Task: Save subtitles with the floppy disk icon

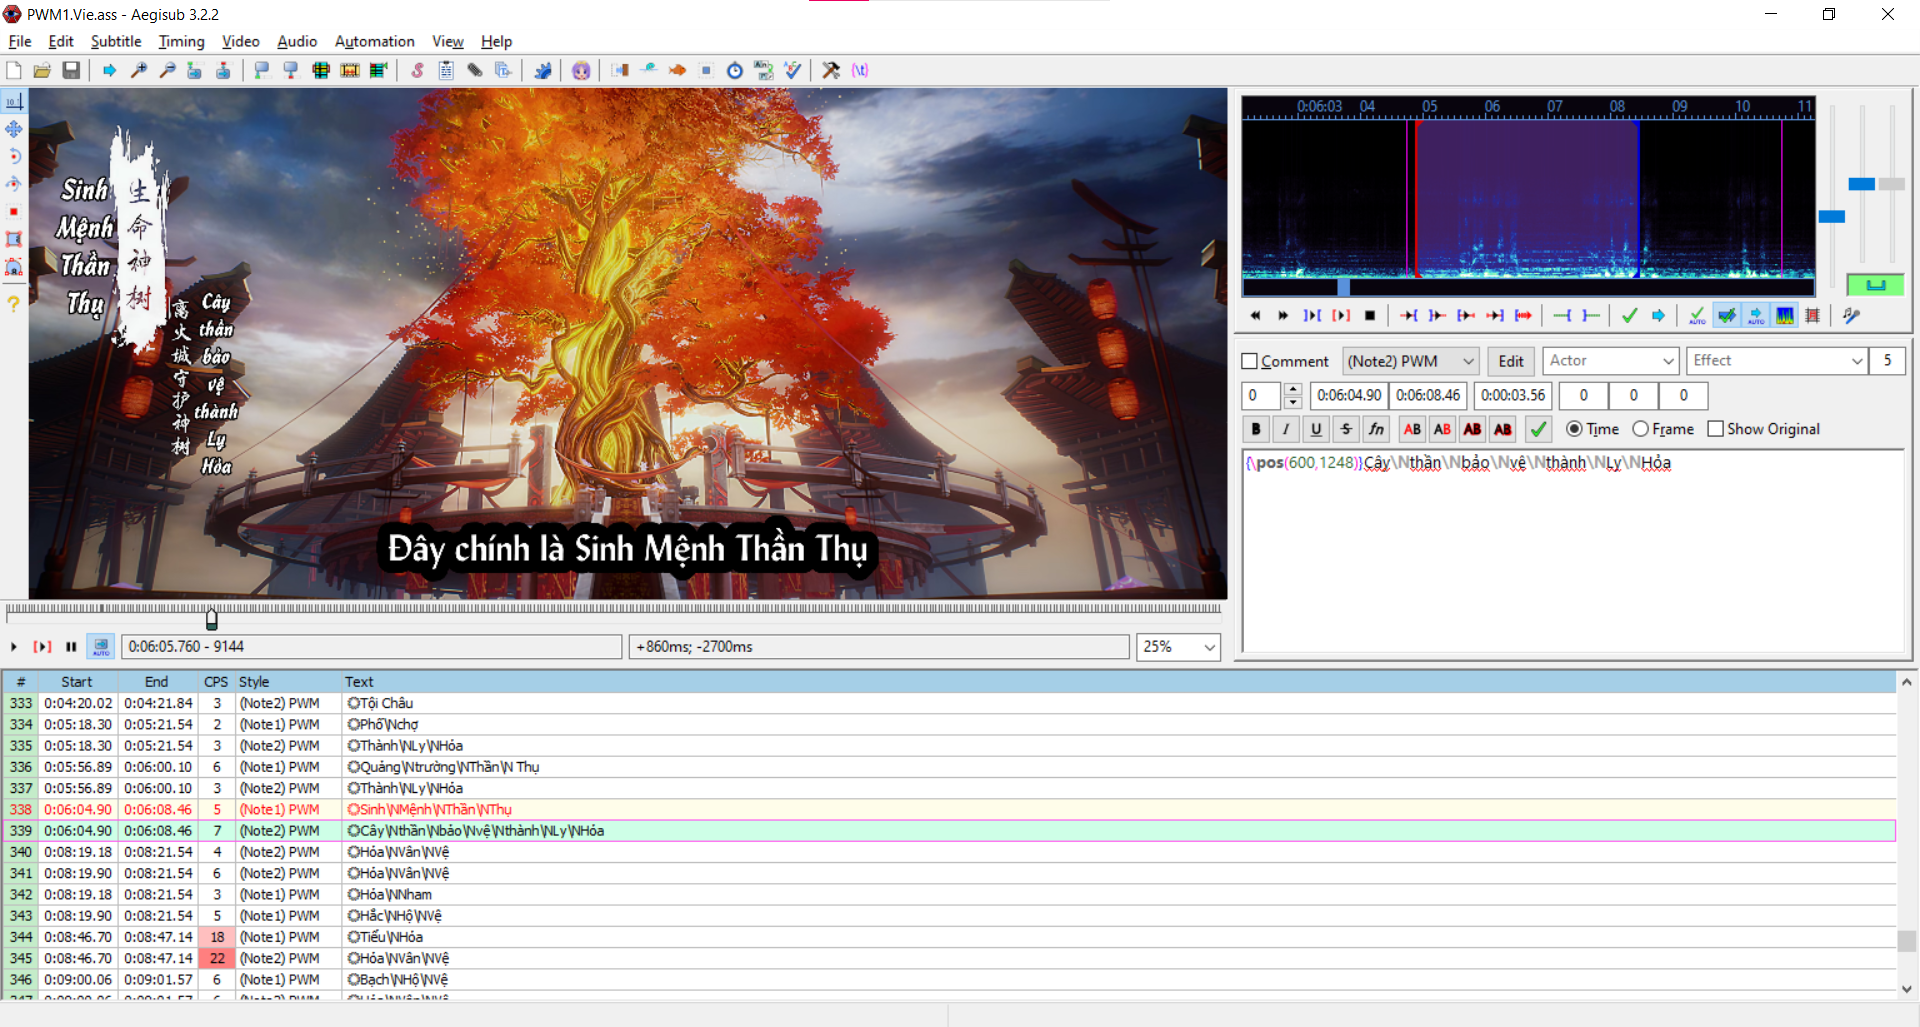Action: (x=71, y=70)
